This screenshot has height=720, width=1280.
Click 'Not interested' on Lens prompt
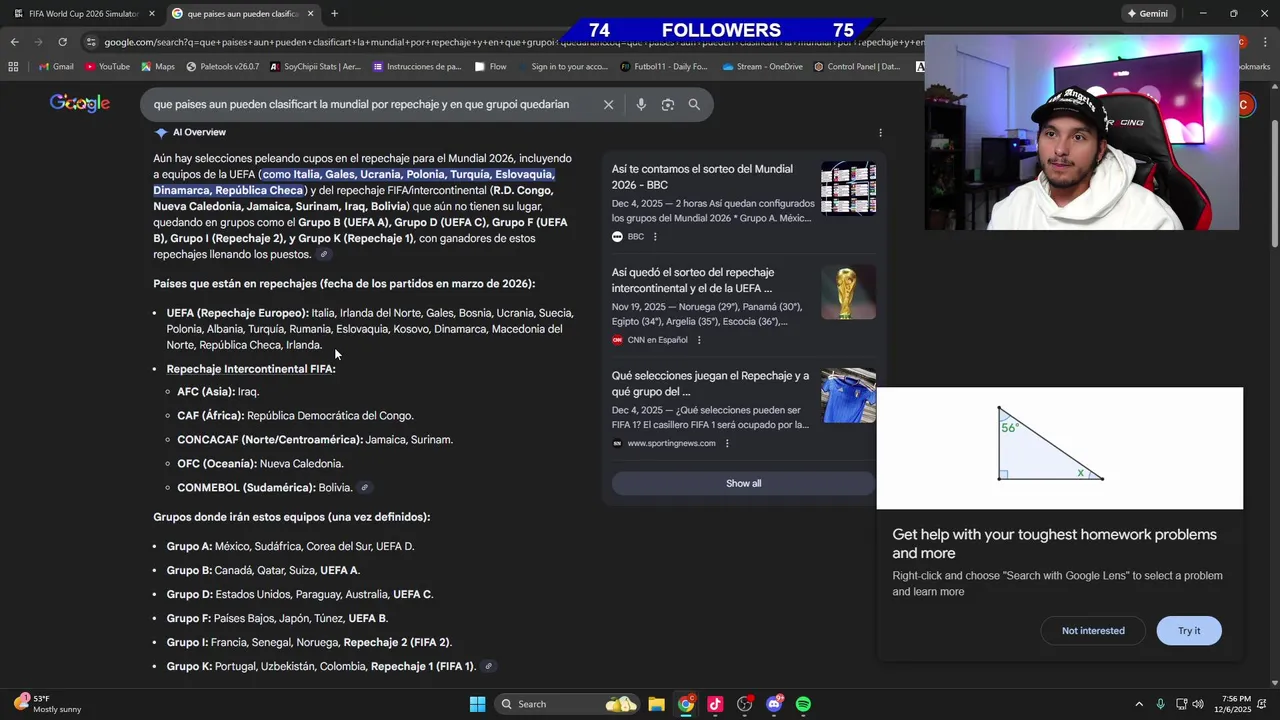[x=1093, y=631]
